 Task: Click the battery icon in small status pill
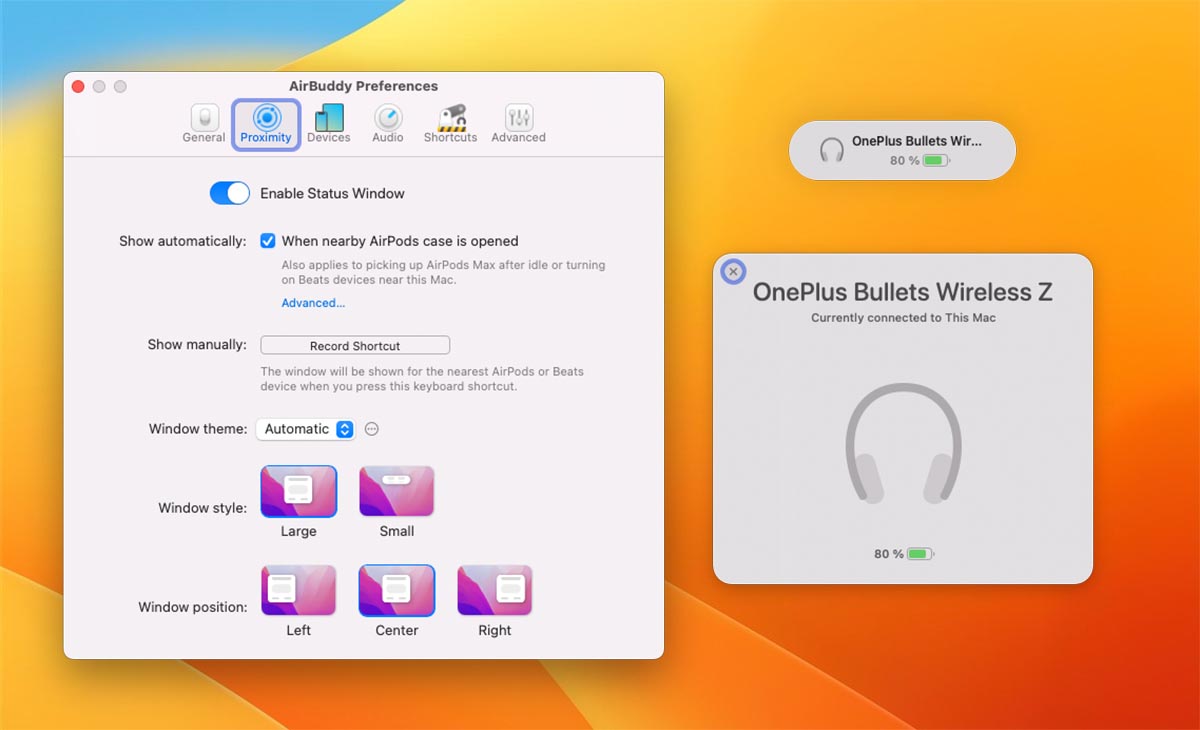pos(936,160)
